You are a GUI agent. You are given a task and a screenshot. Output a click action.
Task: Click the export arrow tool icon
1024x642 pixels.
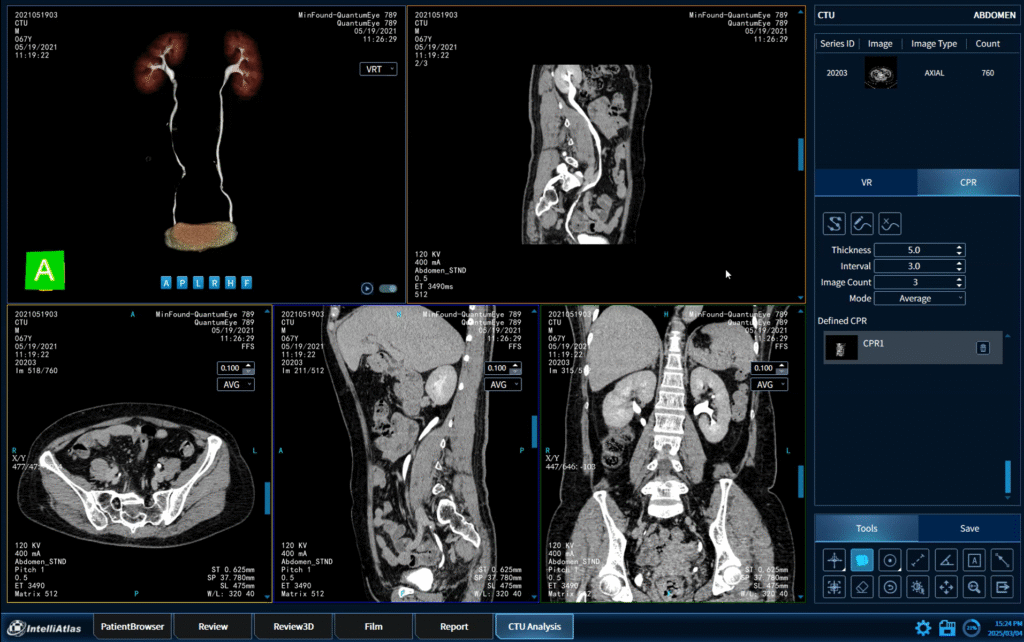click(x=1002, y=587)
